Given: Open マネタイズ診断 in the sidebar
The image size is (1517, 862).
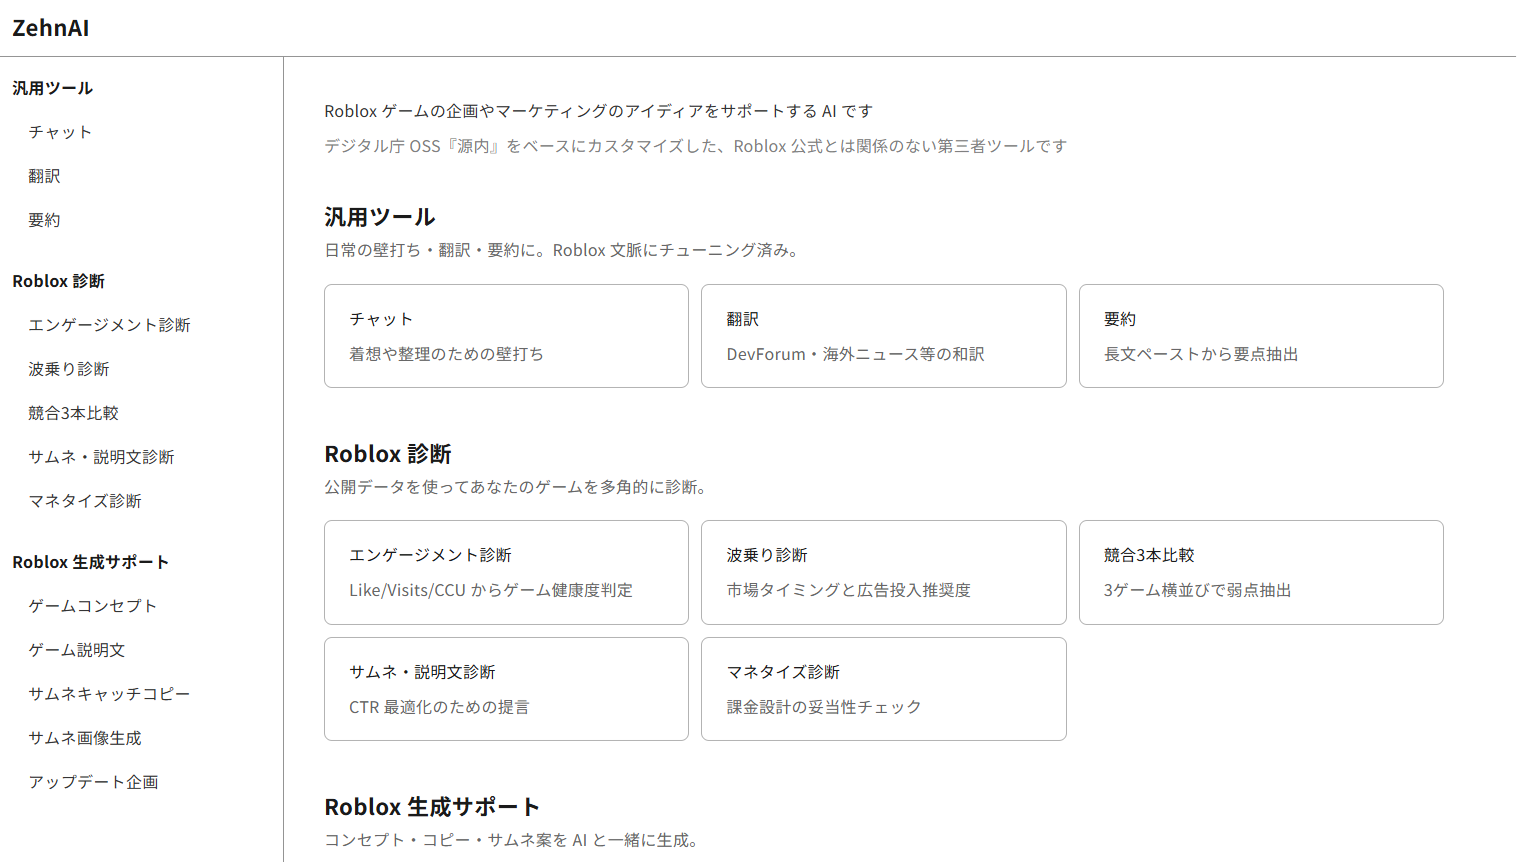Looking at the screenshot, I should 85,501.
